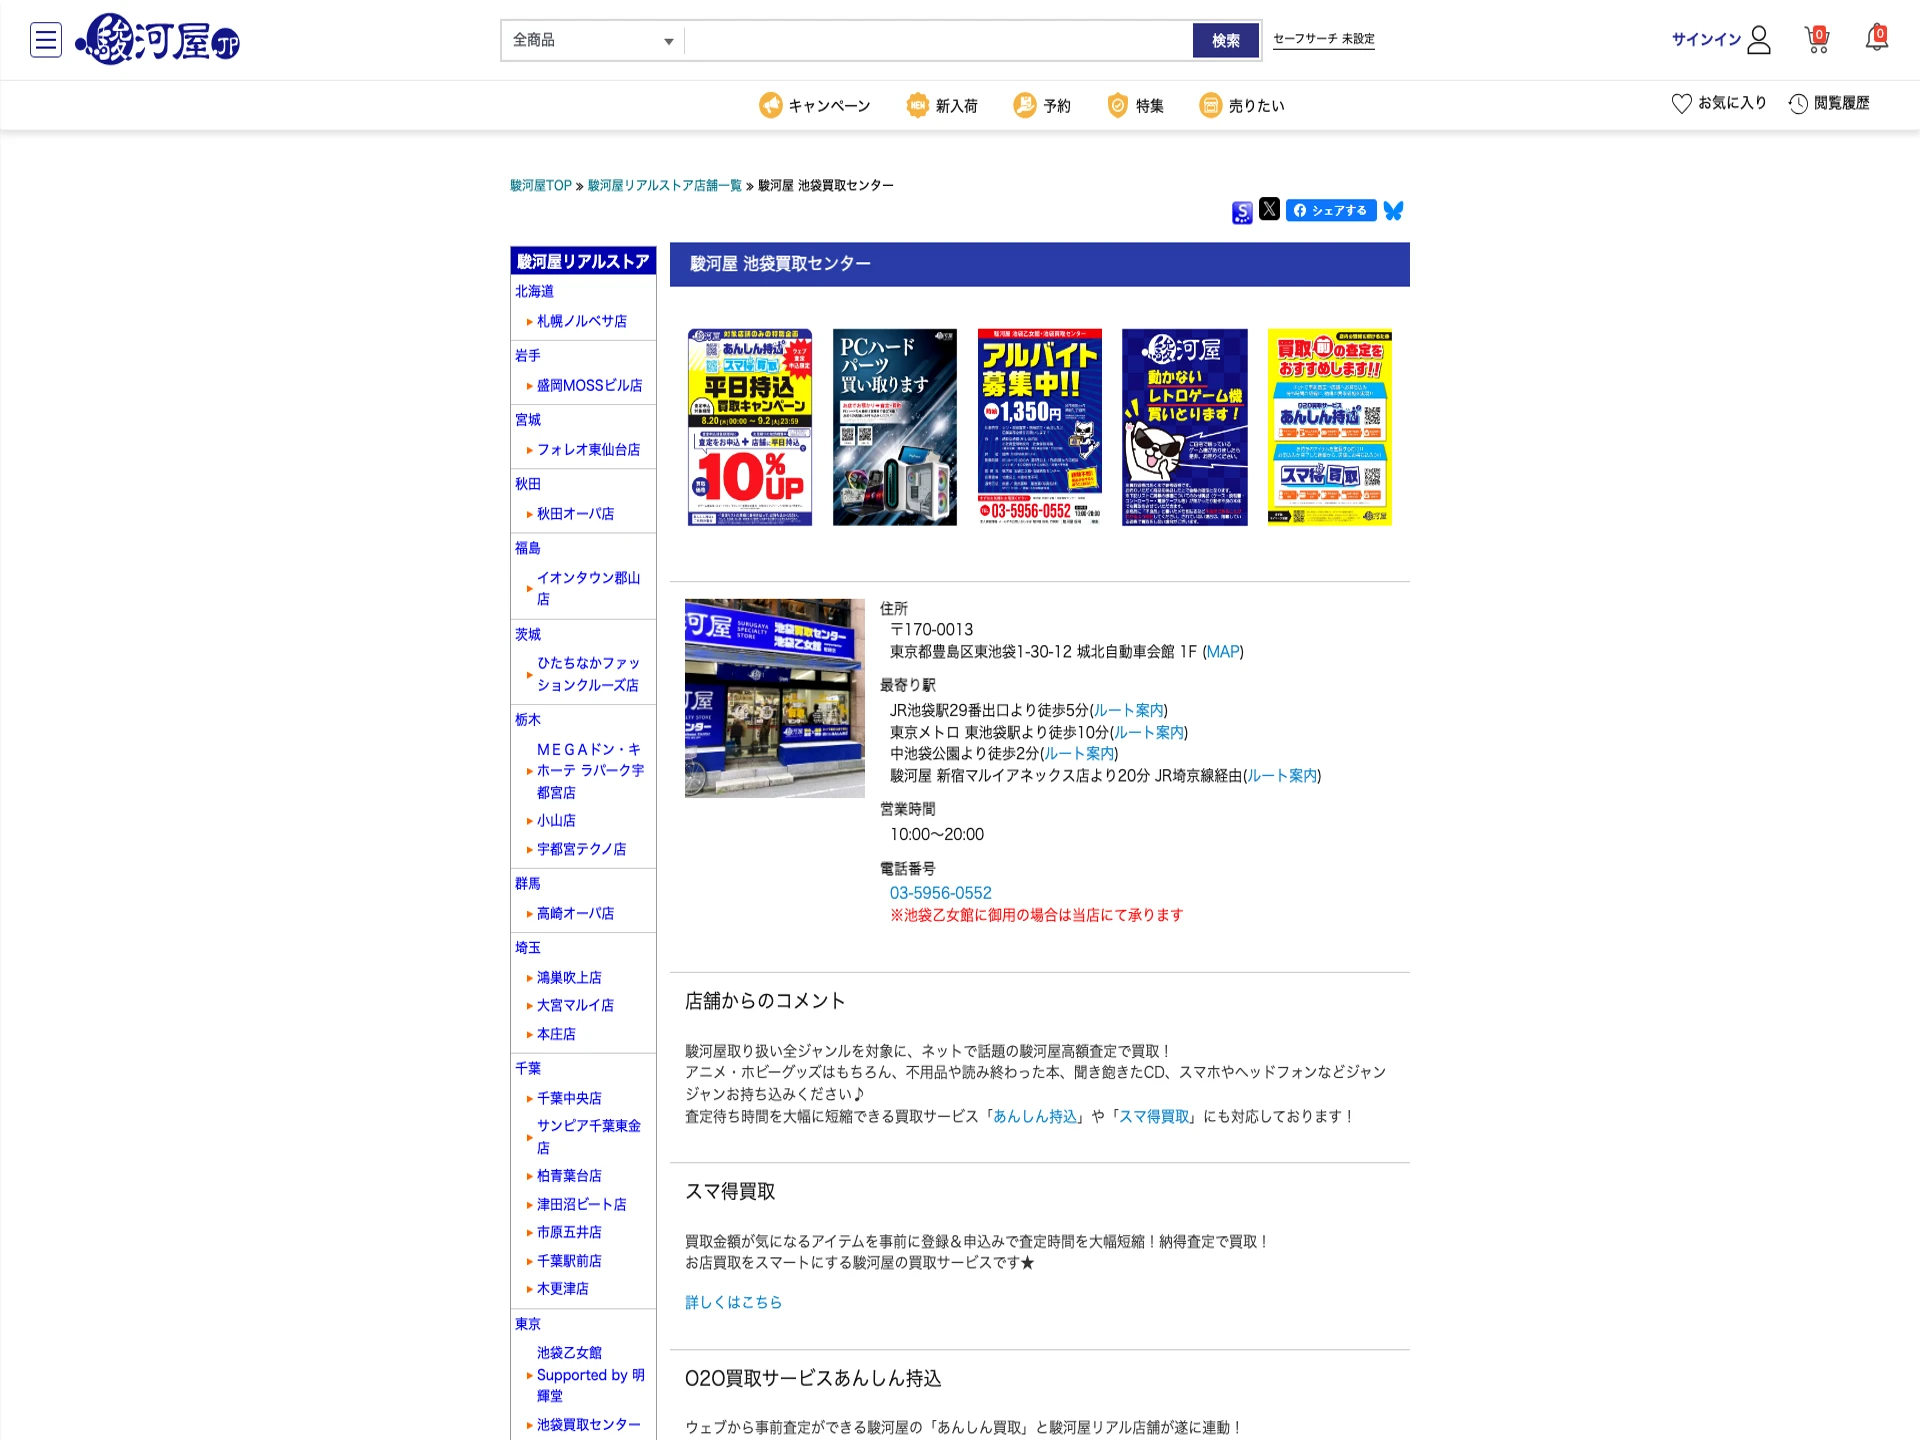The width and height of the screenshot is (1920, 1440).
Task: Select ひたちなかファッションクルーズ店
Action: point(589,674)
